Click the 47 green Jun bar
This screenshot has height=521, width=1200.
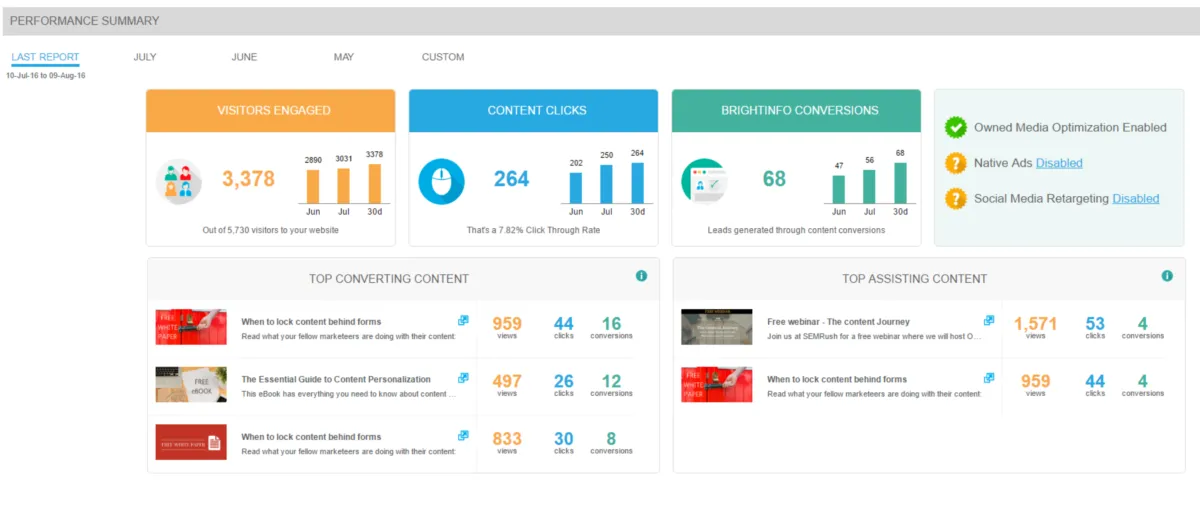(x=839, y=190)
